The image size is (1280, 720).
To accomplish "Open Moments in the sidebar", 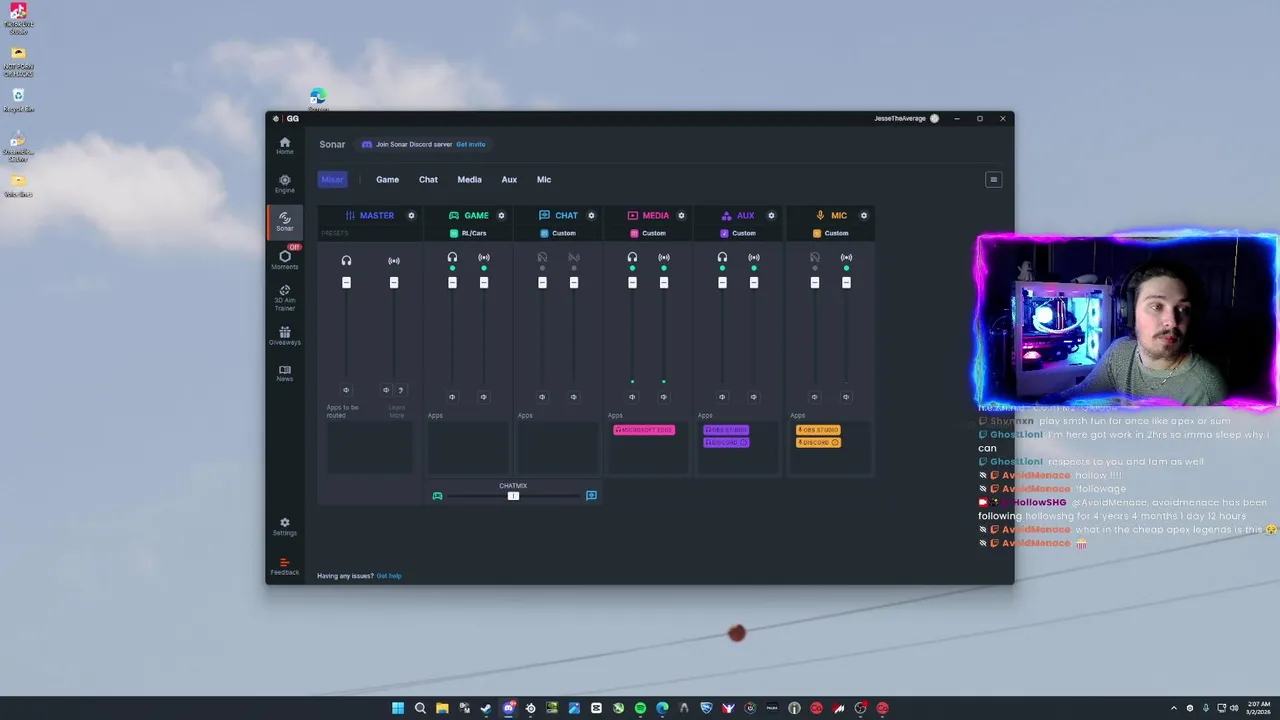I will [285, 259].
